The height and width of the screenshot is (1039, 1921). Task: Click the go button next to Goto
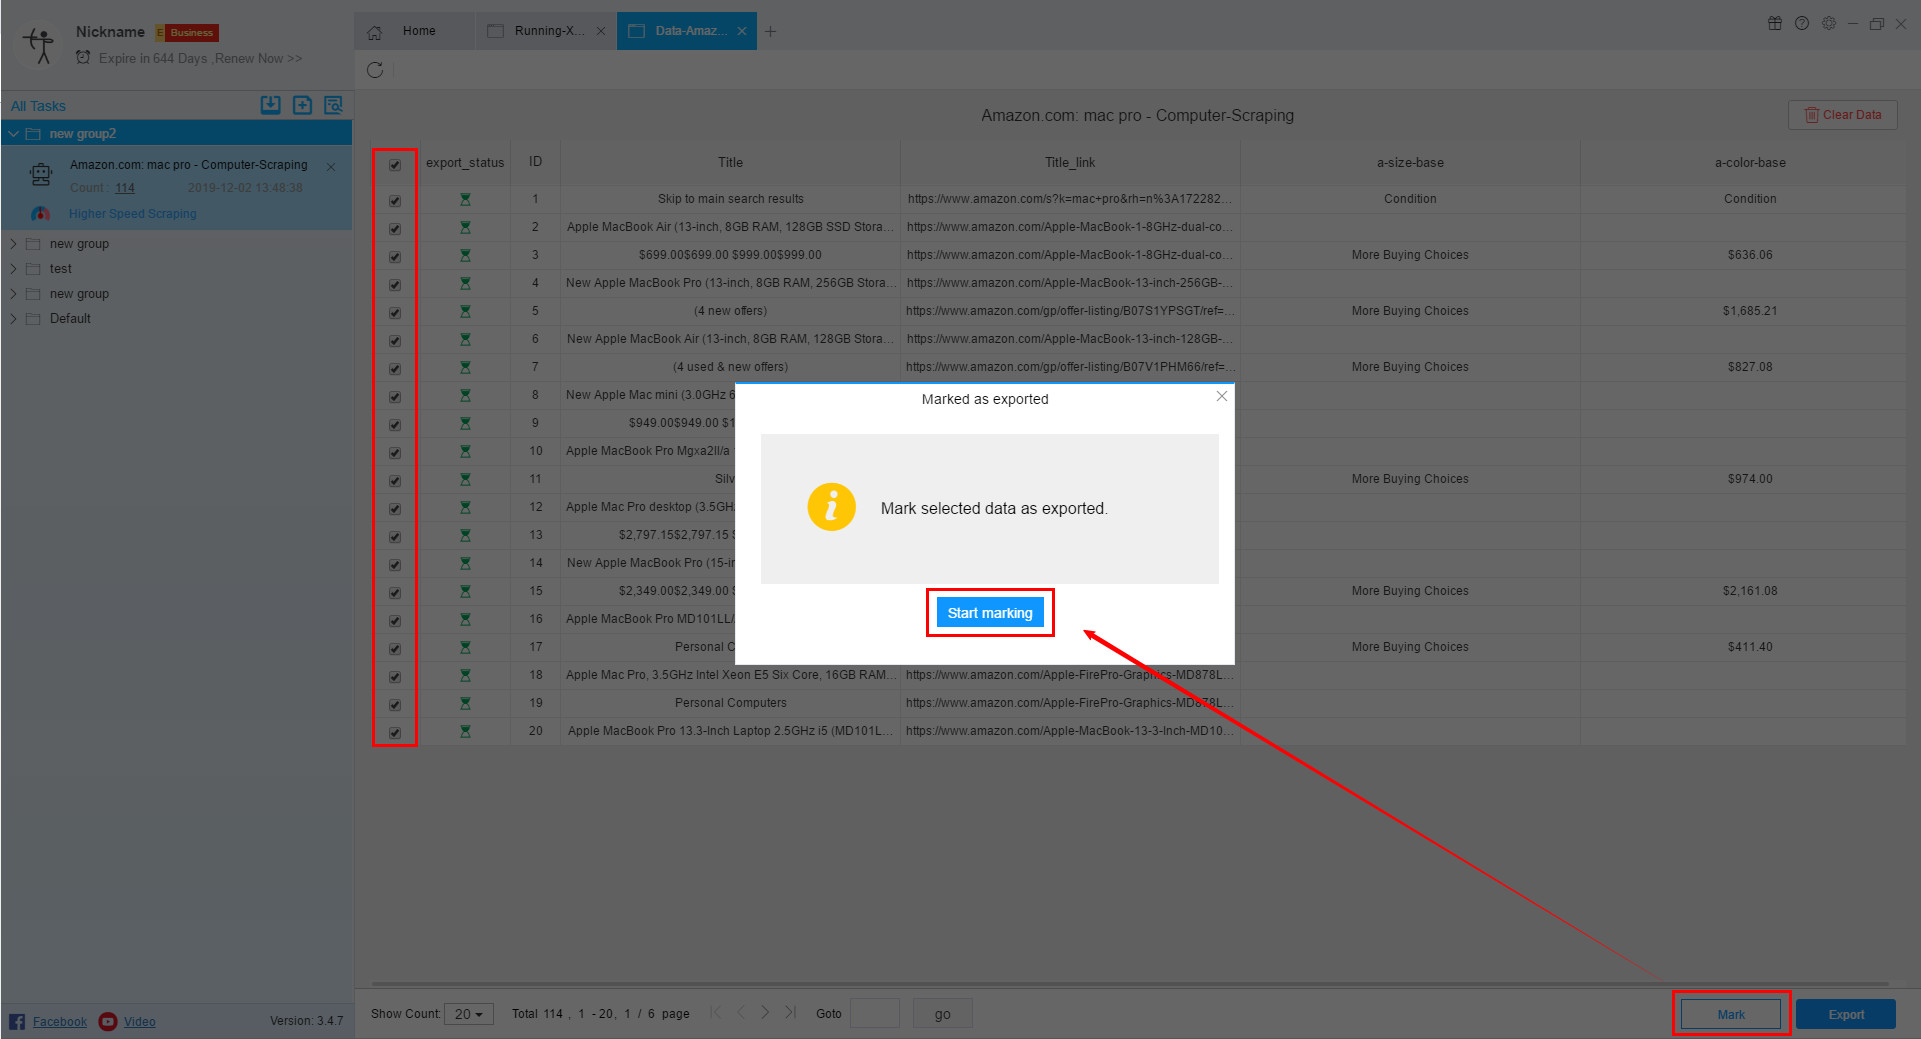(x=942, y=1014)
